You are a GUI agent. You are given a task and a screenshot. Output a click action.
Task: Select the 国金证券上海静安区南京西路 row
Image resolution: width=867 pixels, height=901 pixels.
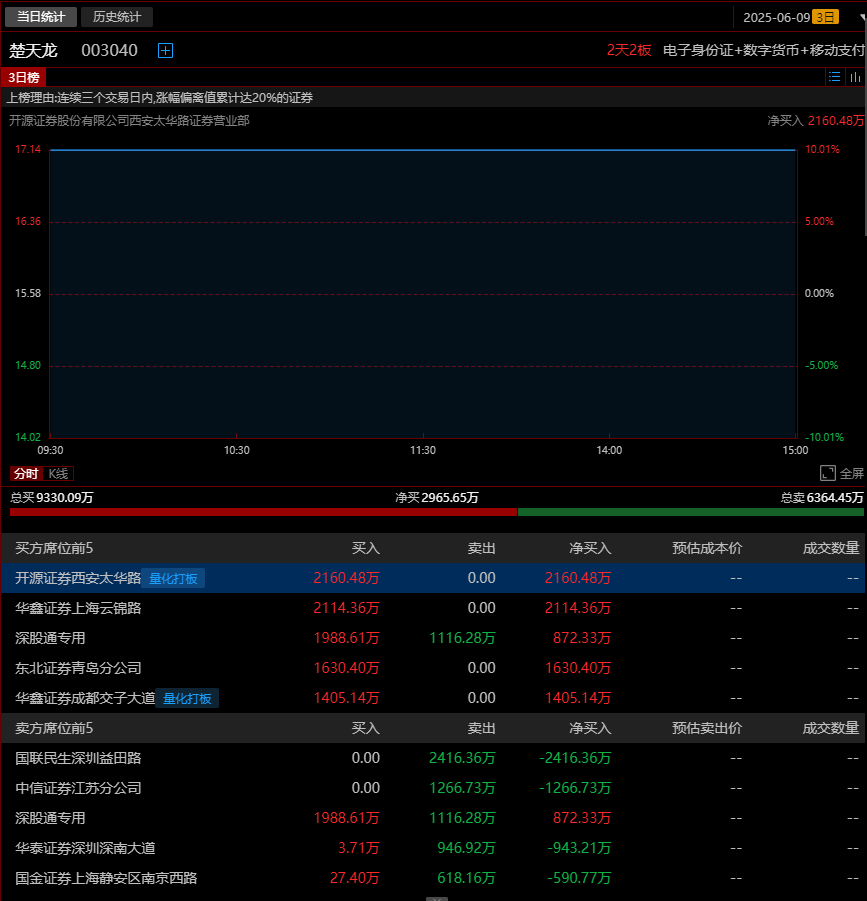click(x=433, y=877)
